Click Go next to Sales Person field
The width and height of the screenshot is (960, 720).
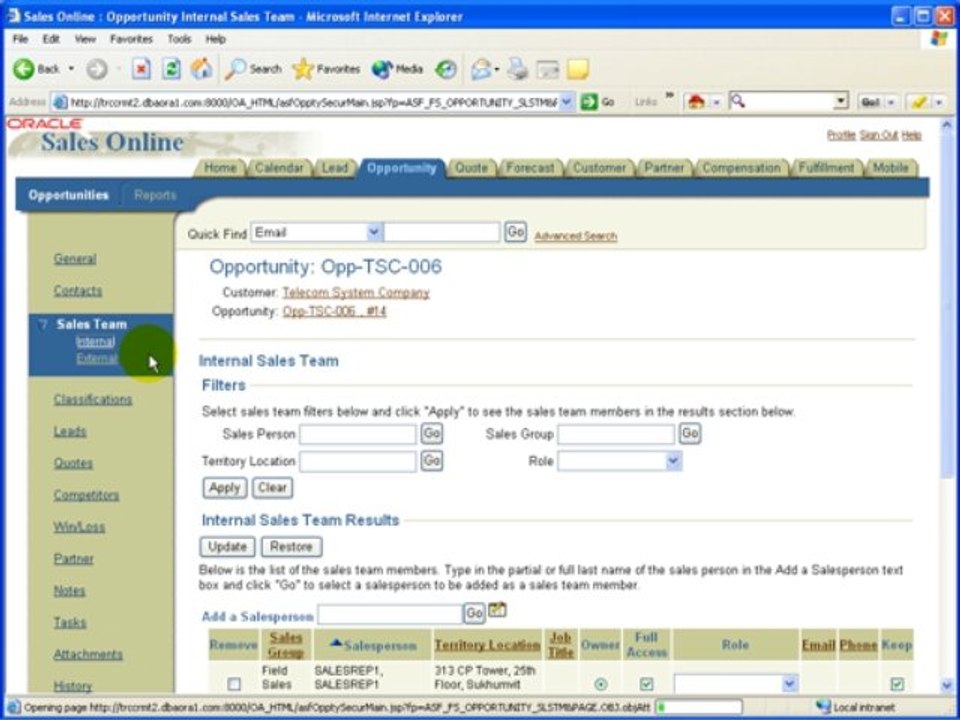432,433
